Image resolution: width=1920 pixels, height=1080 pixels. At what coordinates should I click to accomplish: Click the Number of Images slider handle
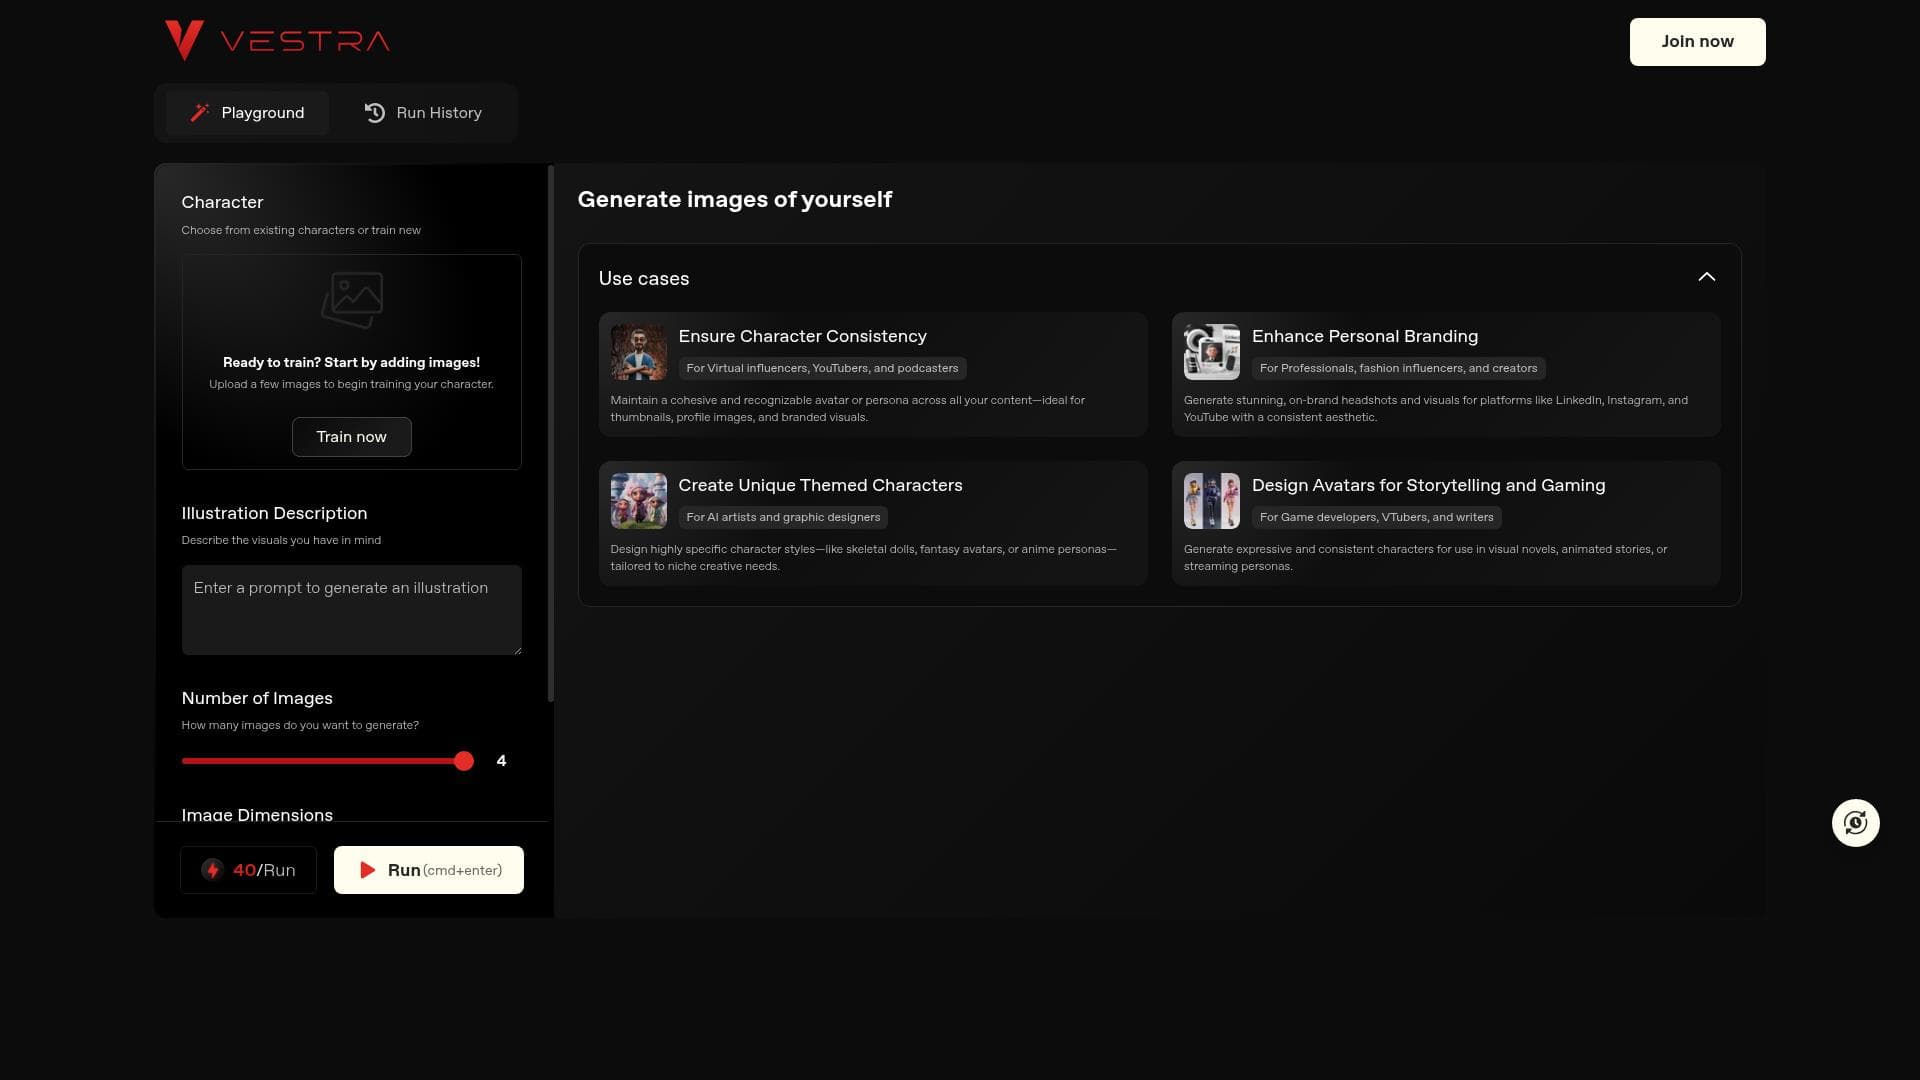point(463,761)
